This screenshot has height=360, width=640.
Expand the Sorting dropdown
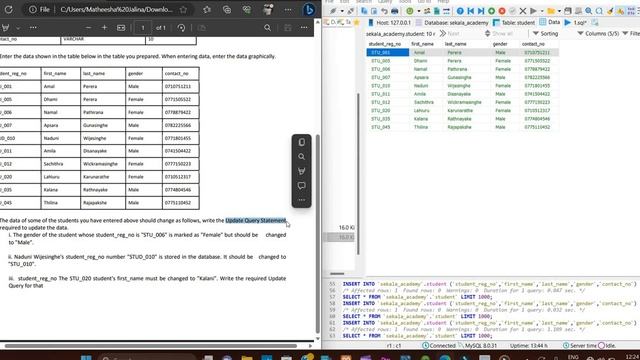tap(545, 33)
